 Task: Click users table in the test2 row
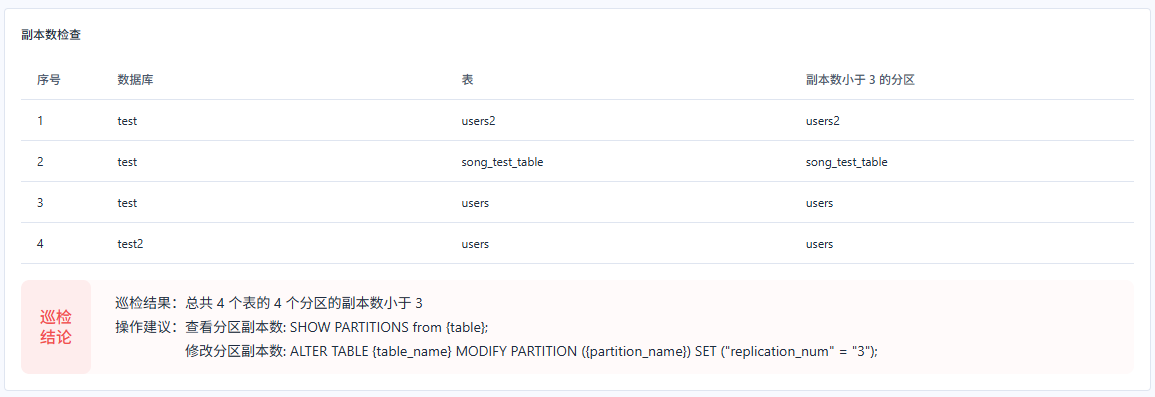pos(475,244)
